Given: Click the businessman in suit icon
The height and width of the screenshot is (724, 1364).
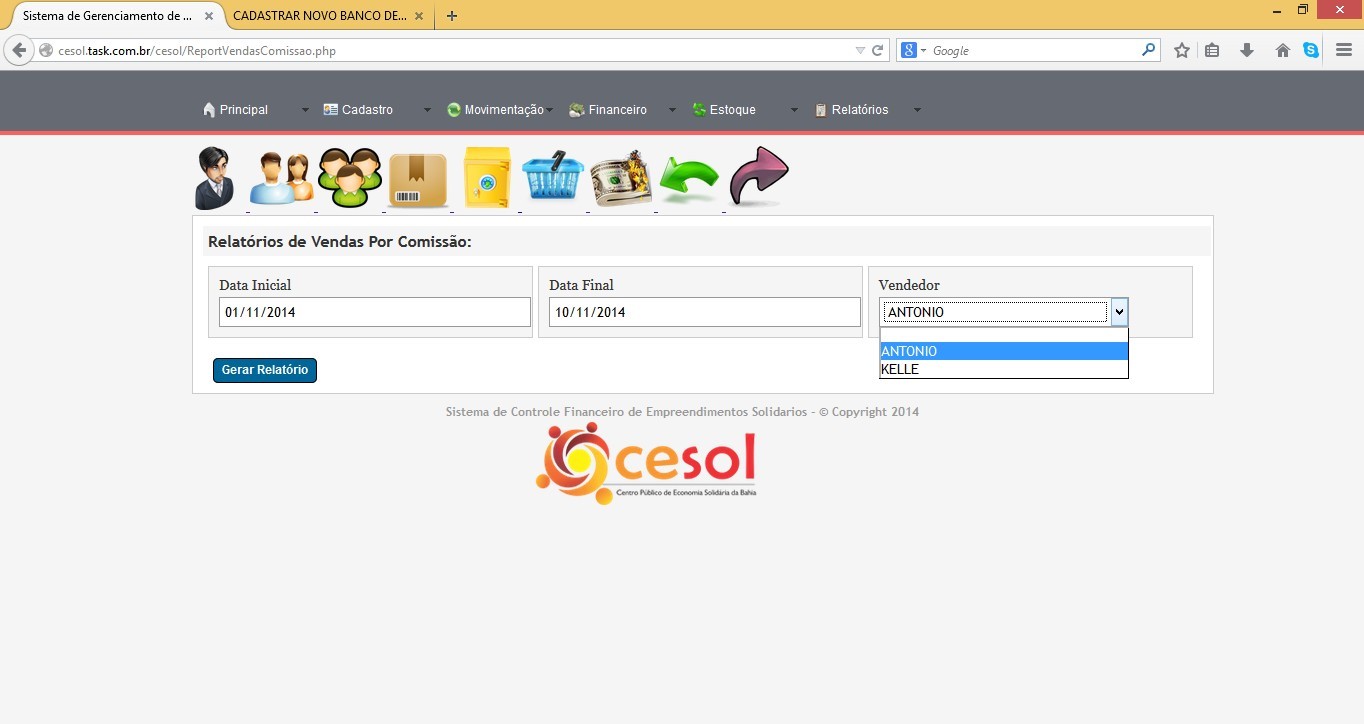Looking at the screenshot, I should (214, 178).
